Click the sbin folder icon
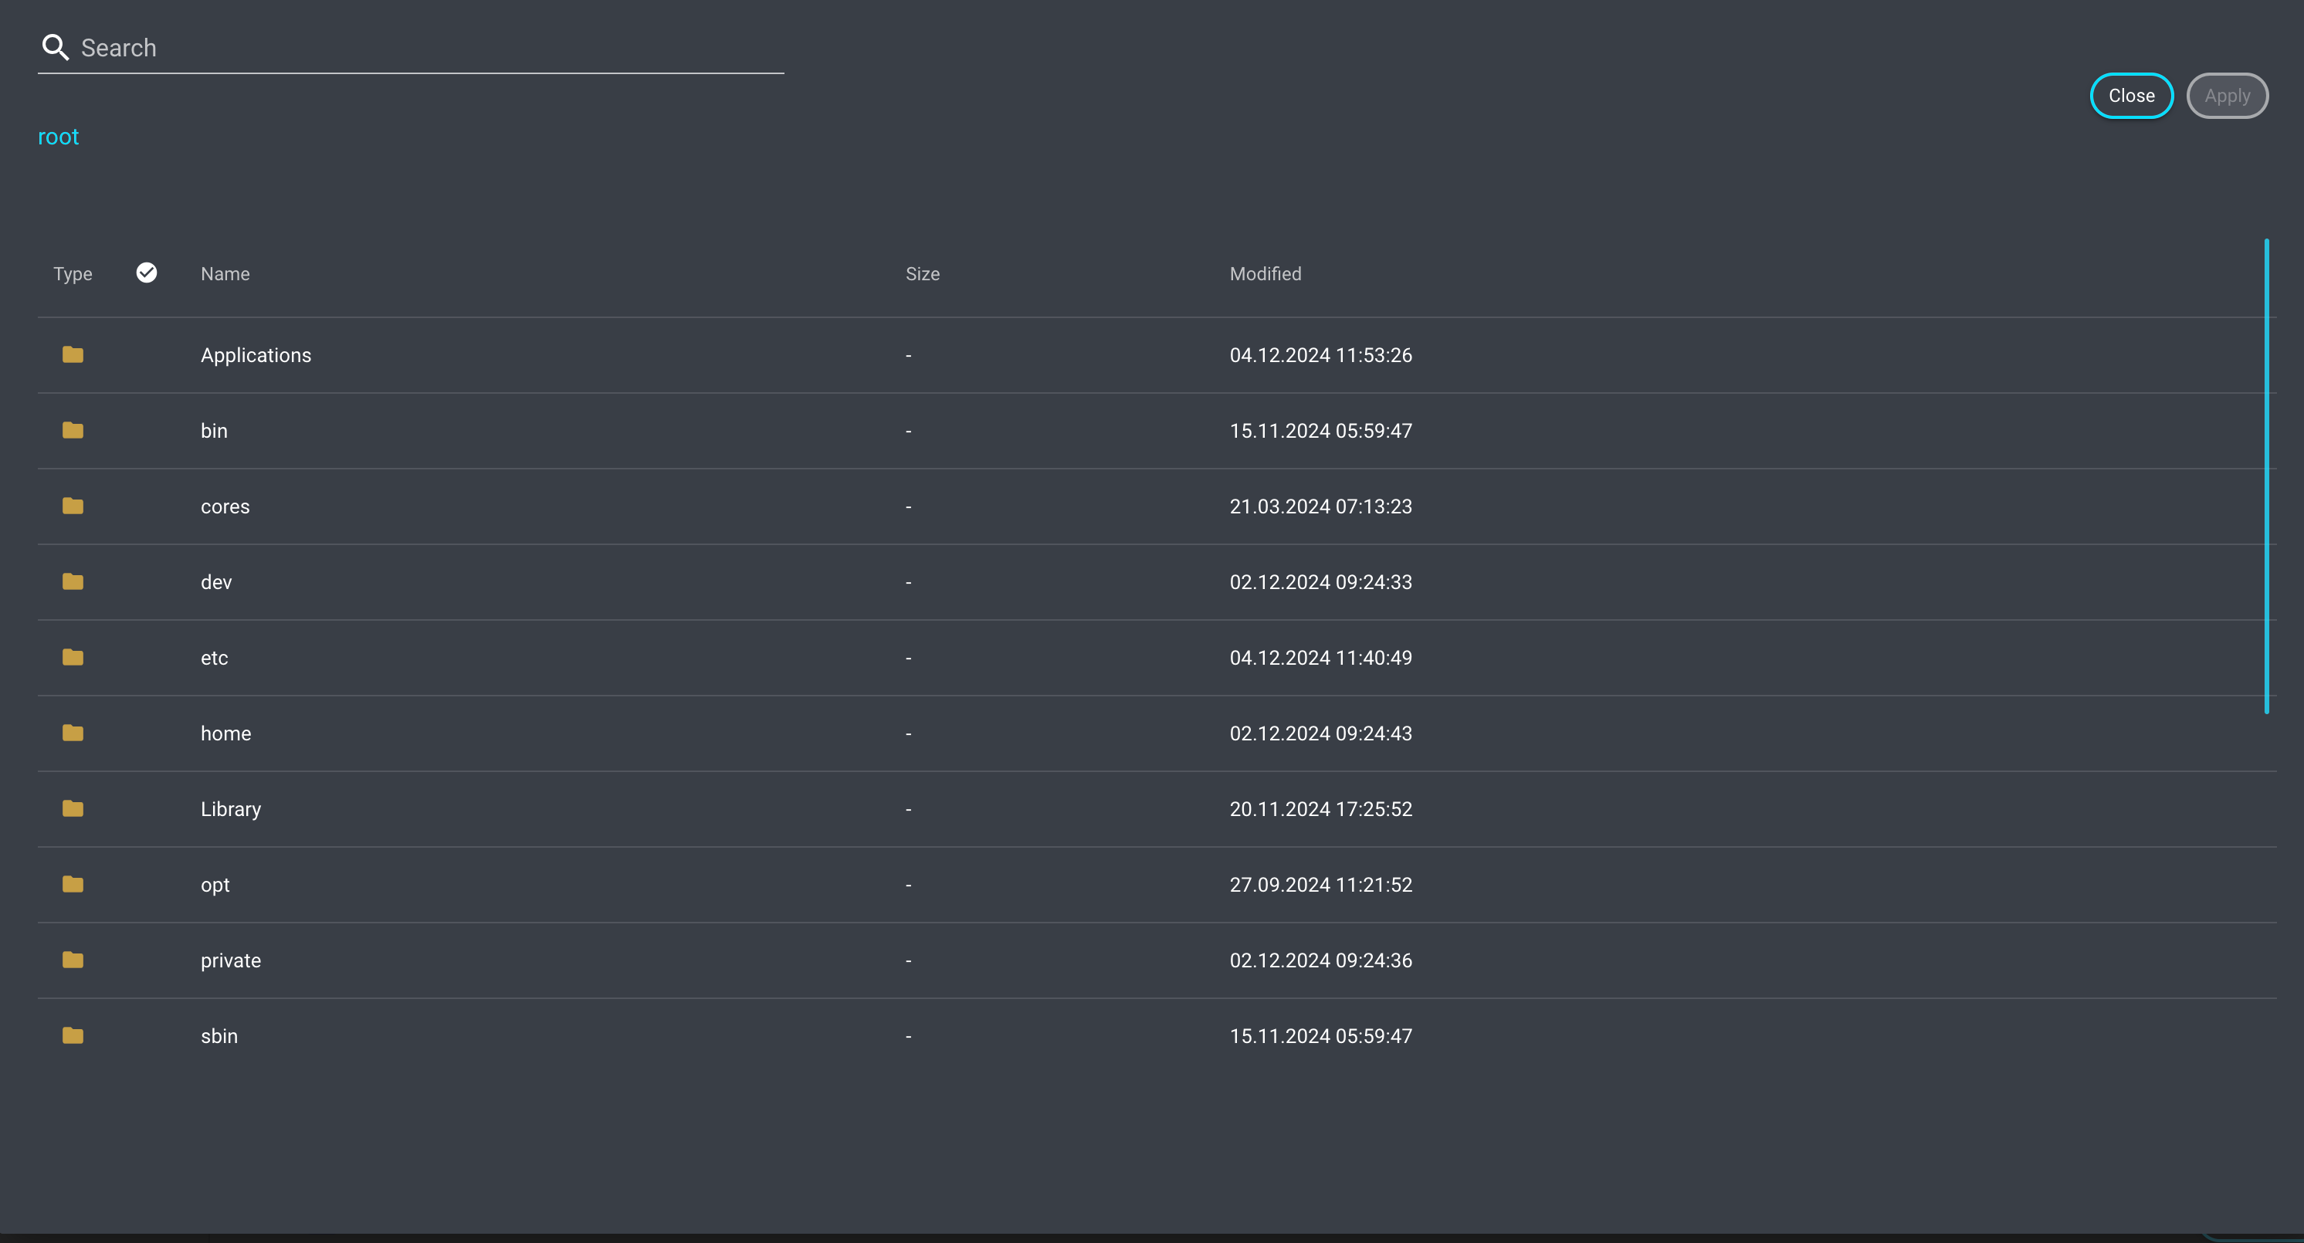Screen dimensions: 2304x1243 pyautogui.click(x=72, y=1036)
